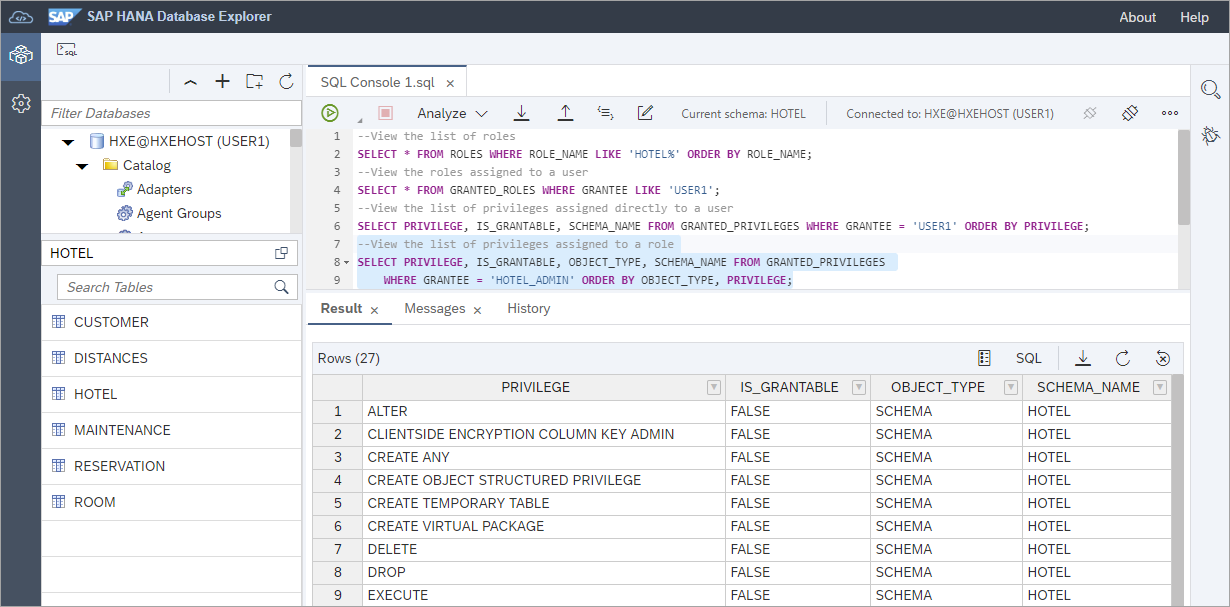Click the Format Code icon
This screenshot has width=1230, height=607.
605,114
